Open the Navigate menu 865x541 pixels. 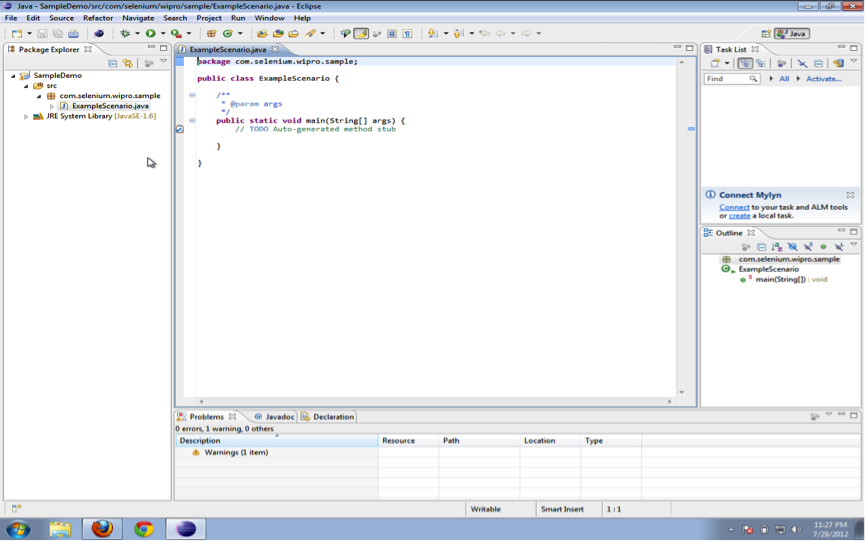click(138, 18)
